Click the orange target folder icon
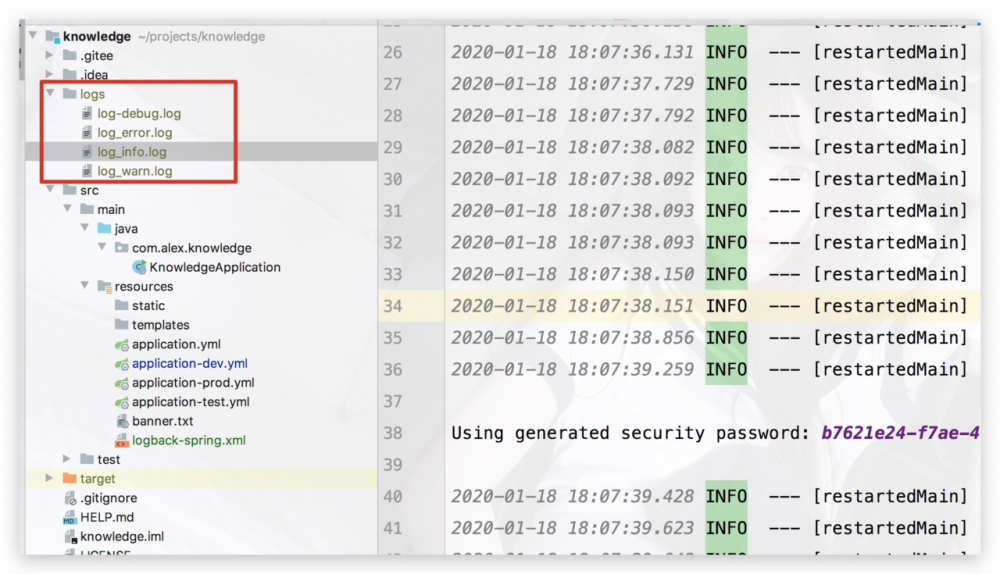 (69, 479)
